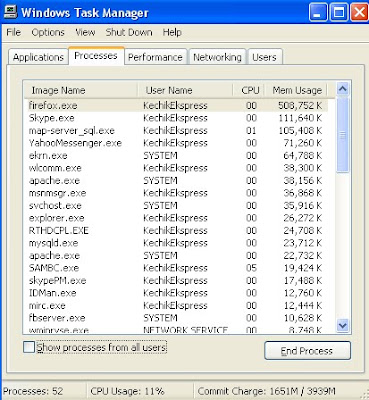Select the skypePM.exe process

(x=176, y=281)
